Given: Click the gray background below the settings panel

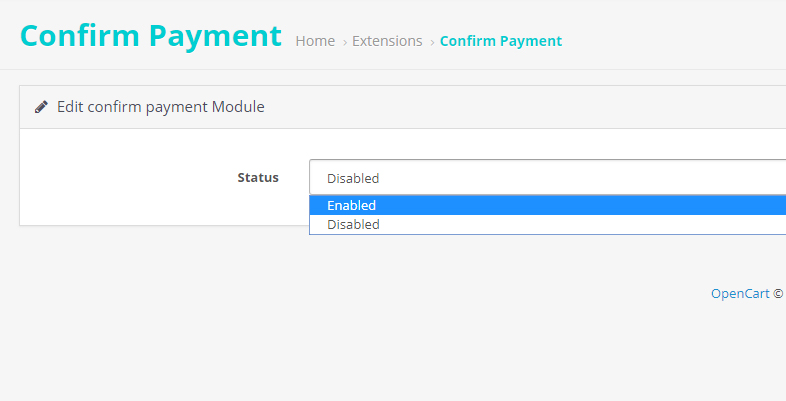Looking at the screenshot, I should 300,330.
